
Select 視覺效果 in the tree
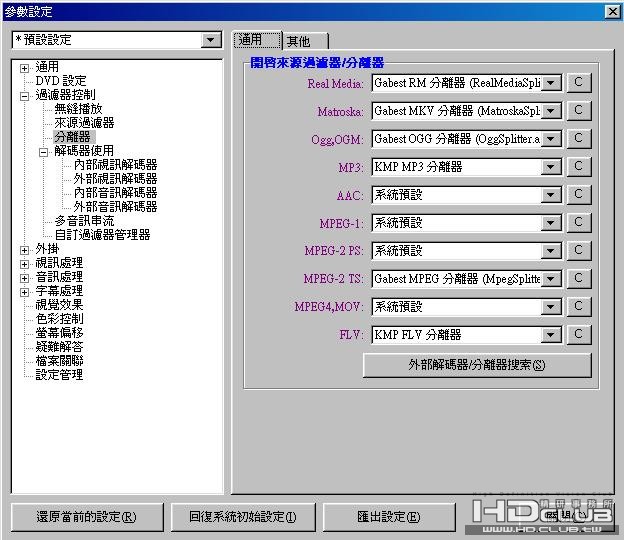coord(59,305)
